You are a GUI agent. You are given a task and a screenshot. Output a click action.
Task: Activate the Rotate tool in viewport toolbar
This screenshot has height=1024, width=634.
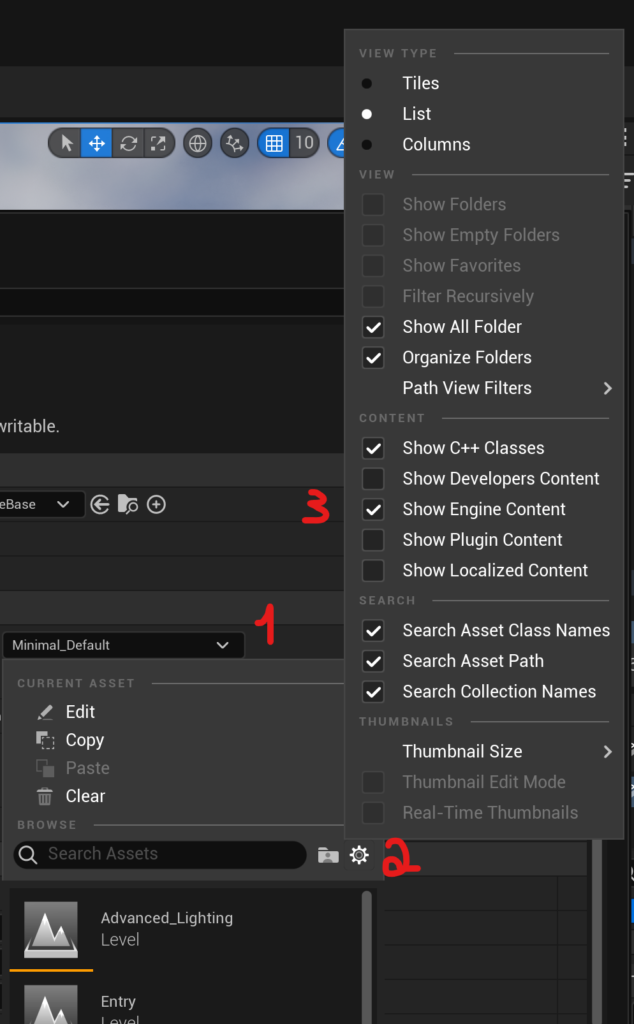click(128, 143)
